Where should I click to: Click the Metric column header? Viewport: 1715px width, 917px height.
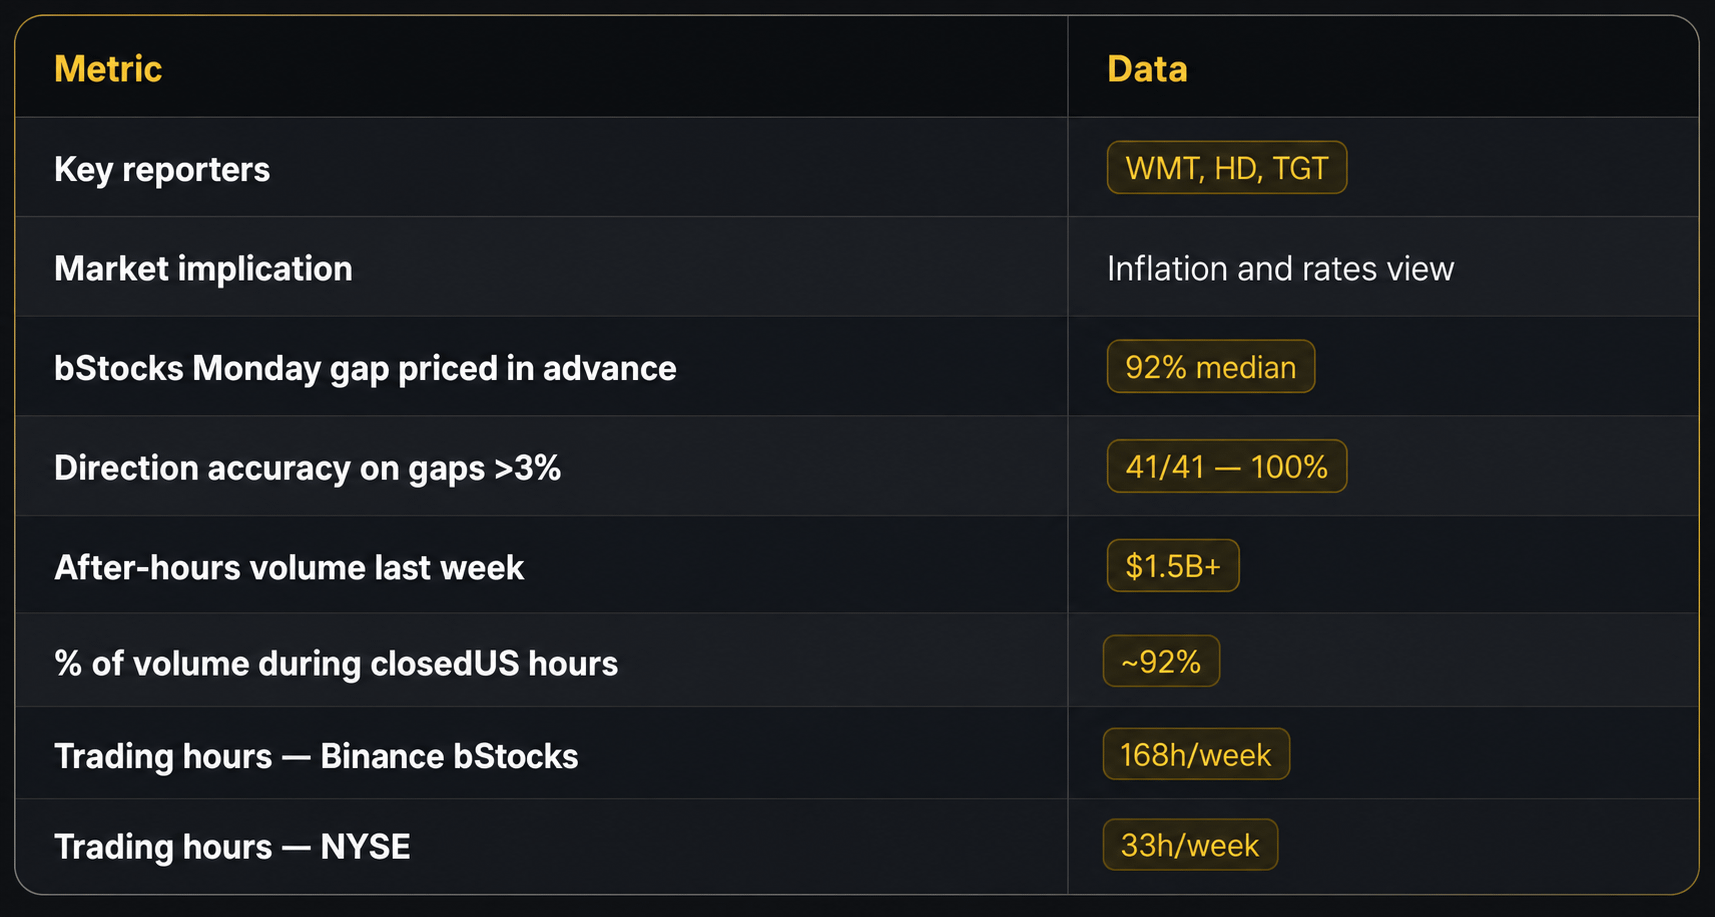point(108,69)
